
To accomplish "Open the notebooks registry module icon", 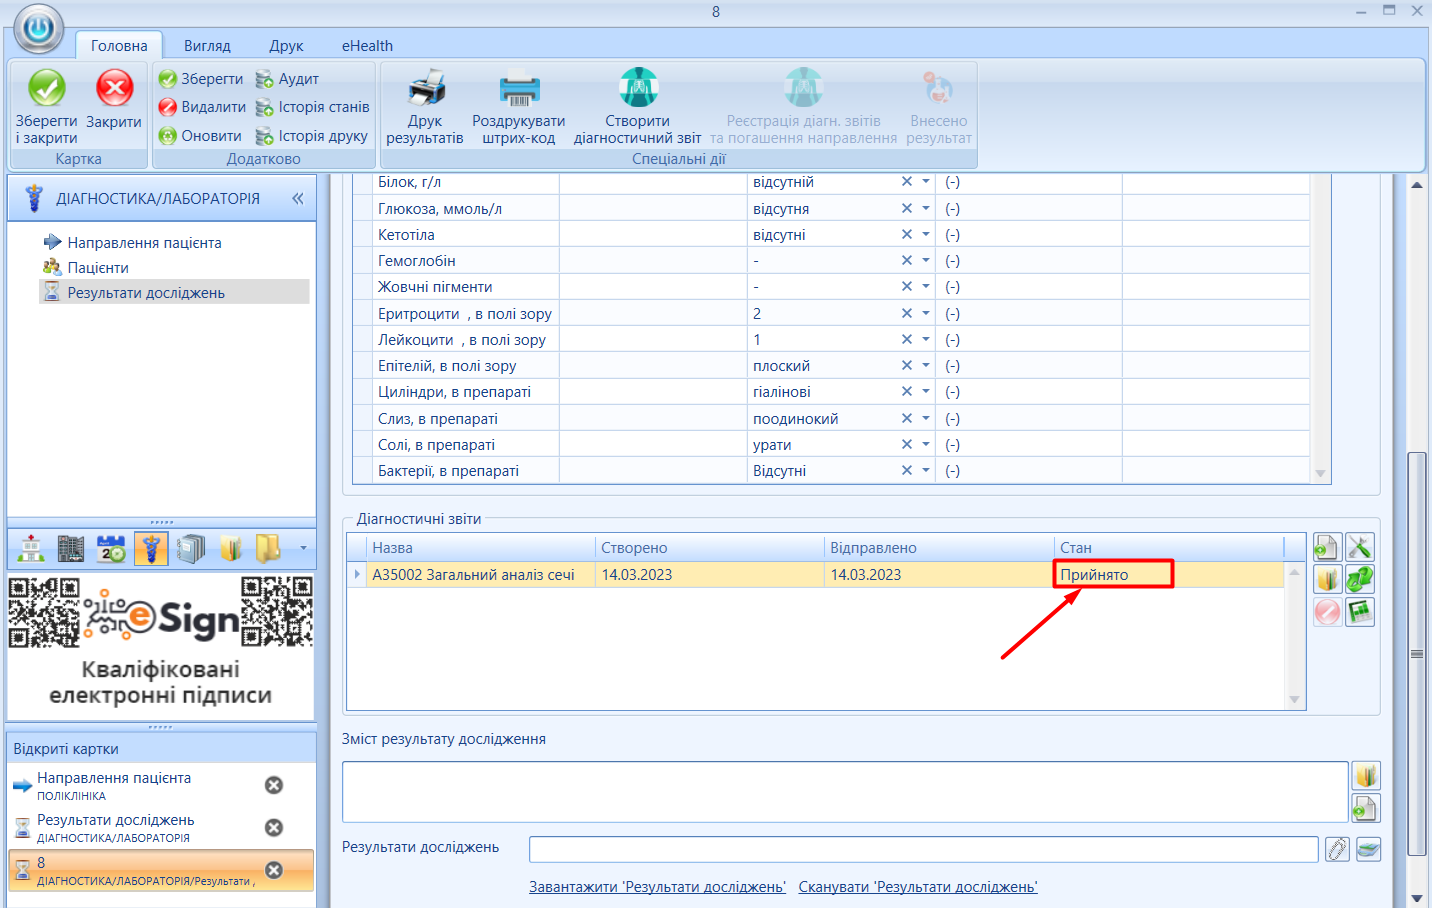I will [191, 548].
